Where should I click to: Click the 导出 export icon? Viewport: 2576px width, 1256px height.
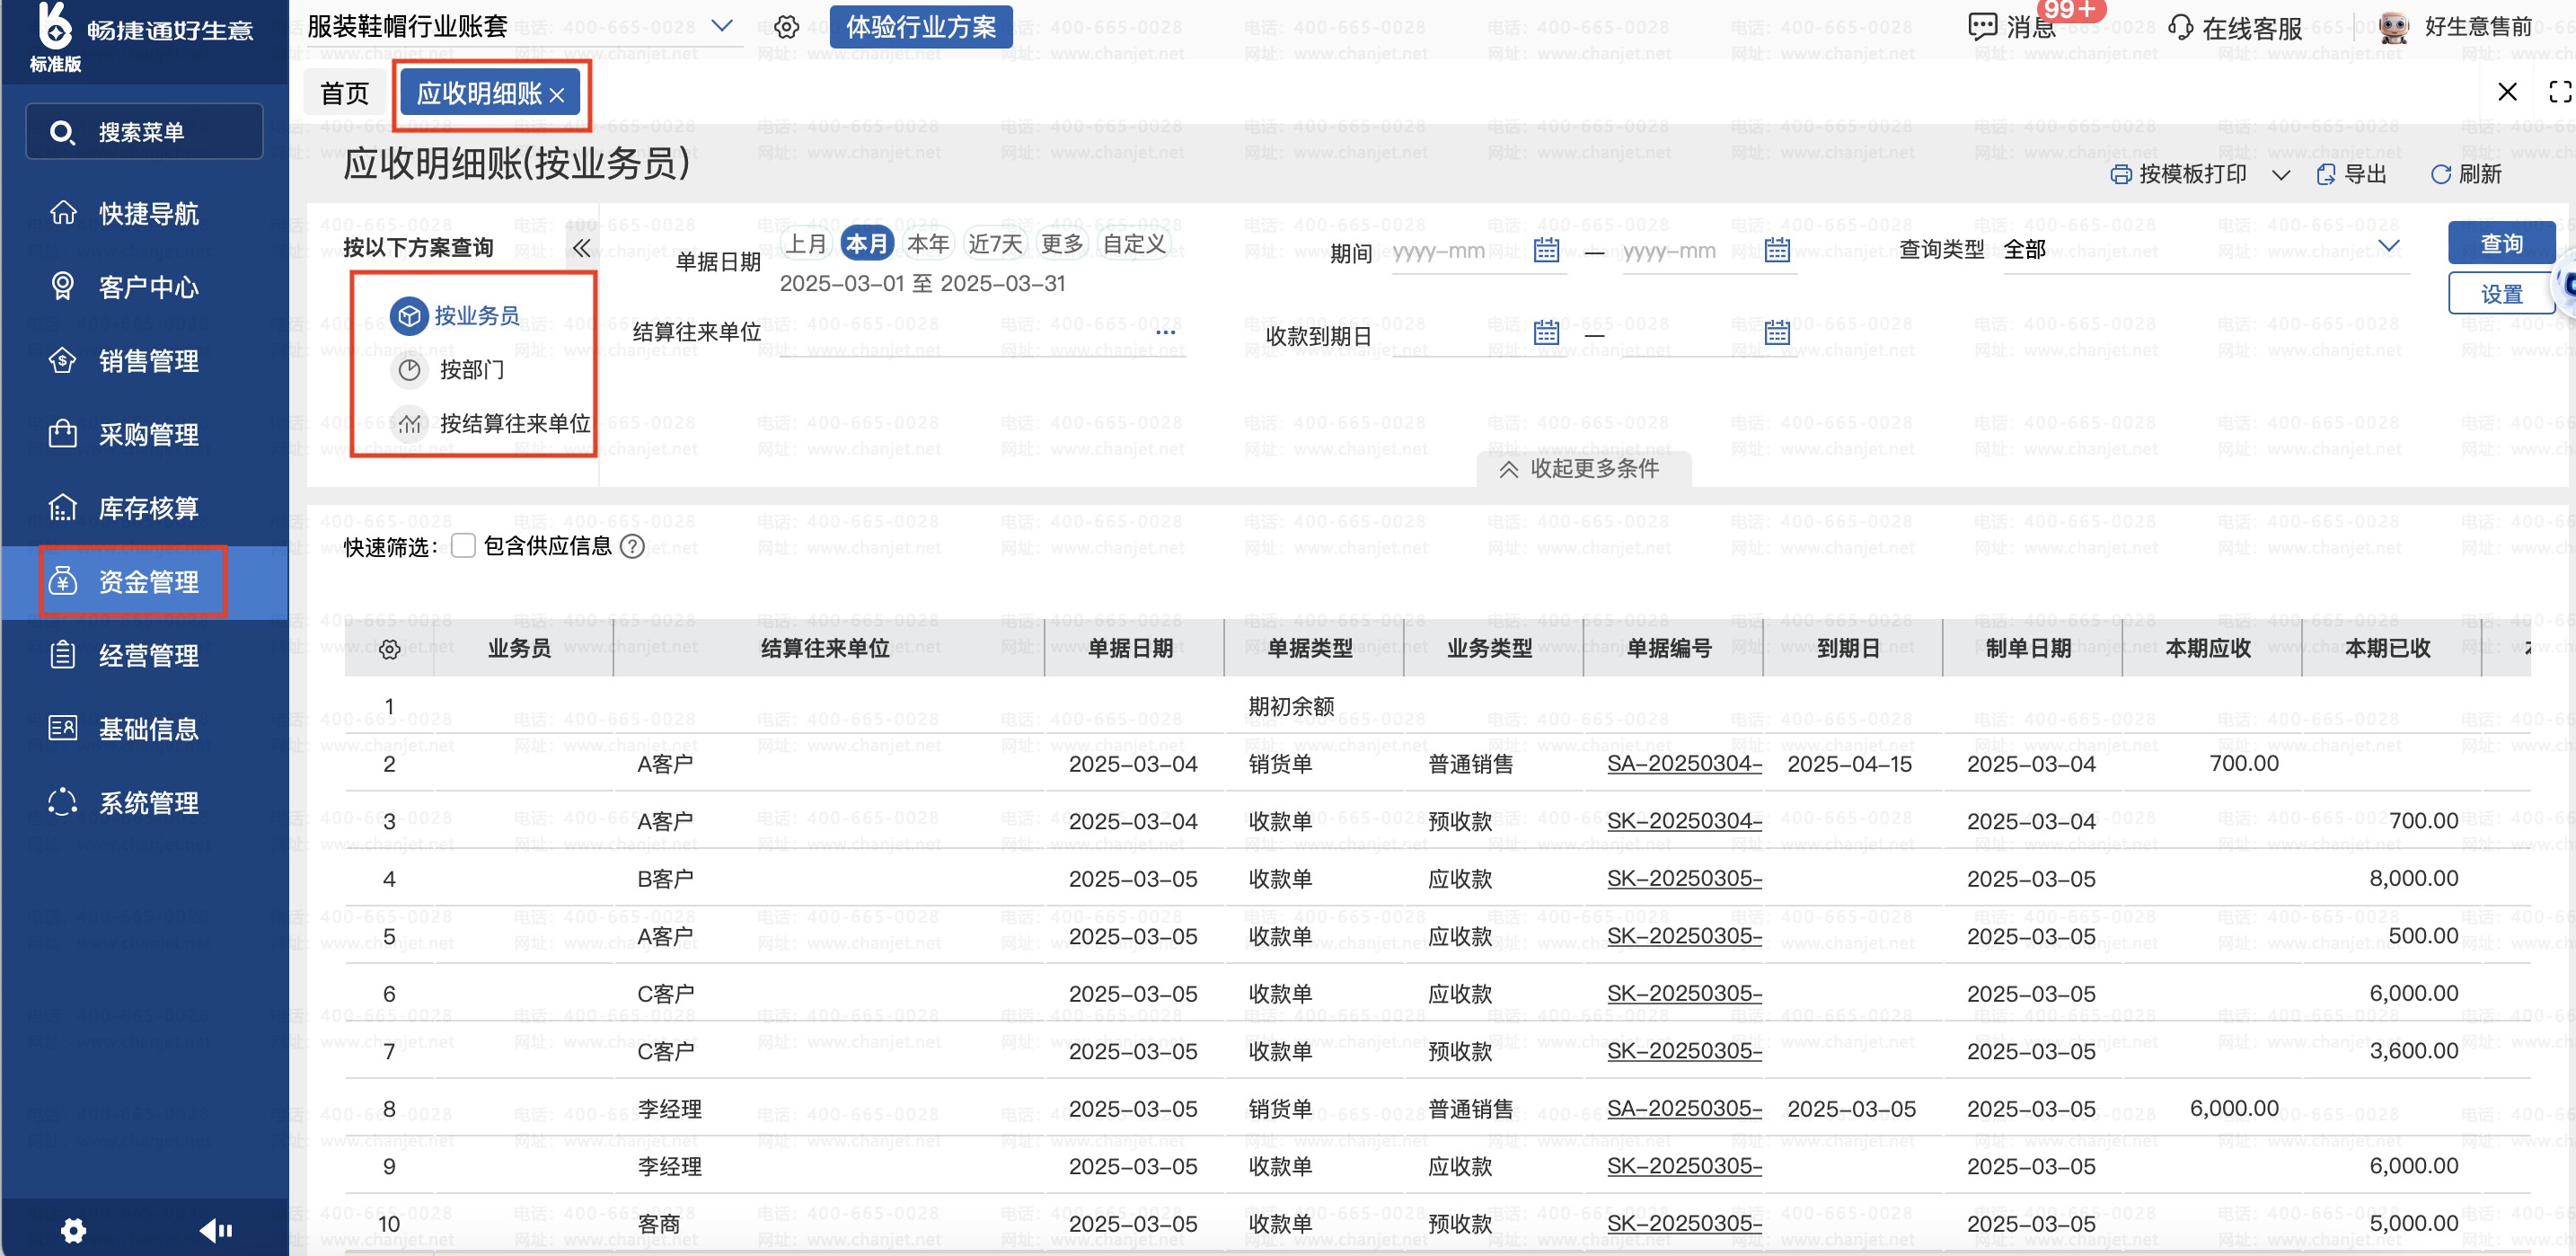click(2326, 175)
